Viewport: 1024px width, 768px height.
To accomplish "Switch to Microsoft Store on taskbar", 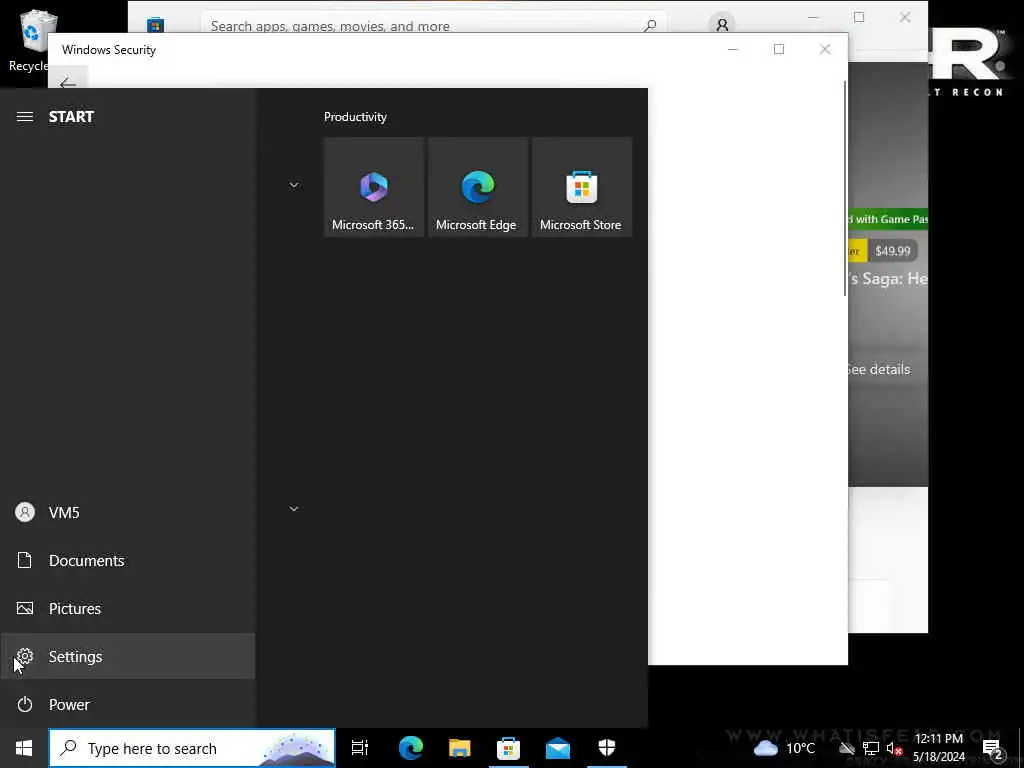I will [x=509, y=748].
